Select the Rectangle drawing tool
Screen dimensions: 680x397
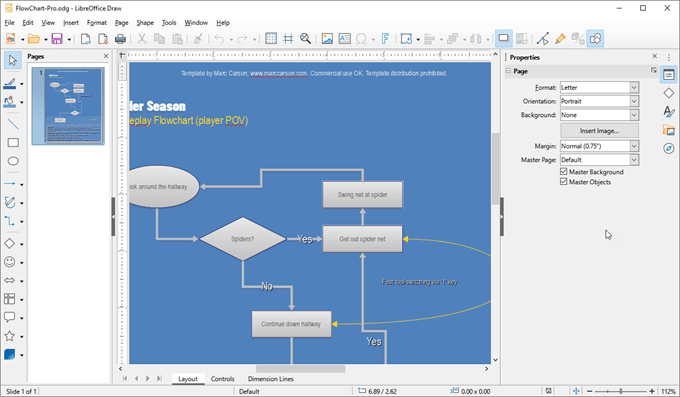tap(13, 143)
